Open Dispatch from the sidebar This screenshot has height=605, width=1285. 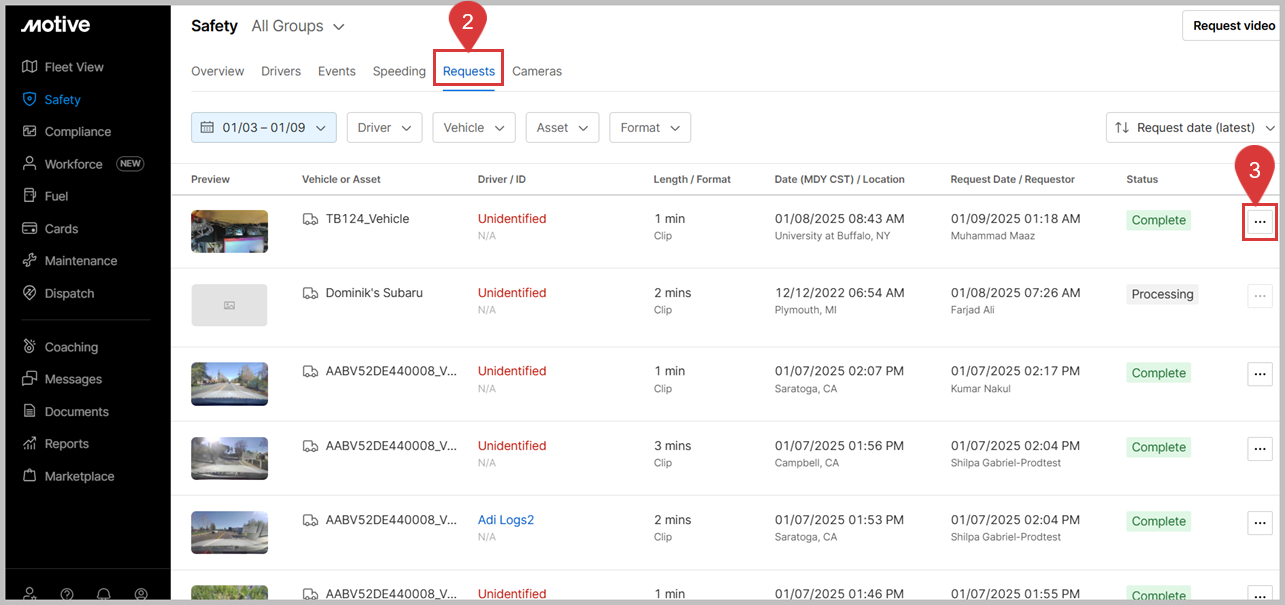point(69,294)
